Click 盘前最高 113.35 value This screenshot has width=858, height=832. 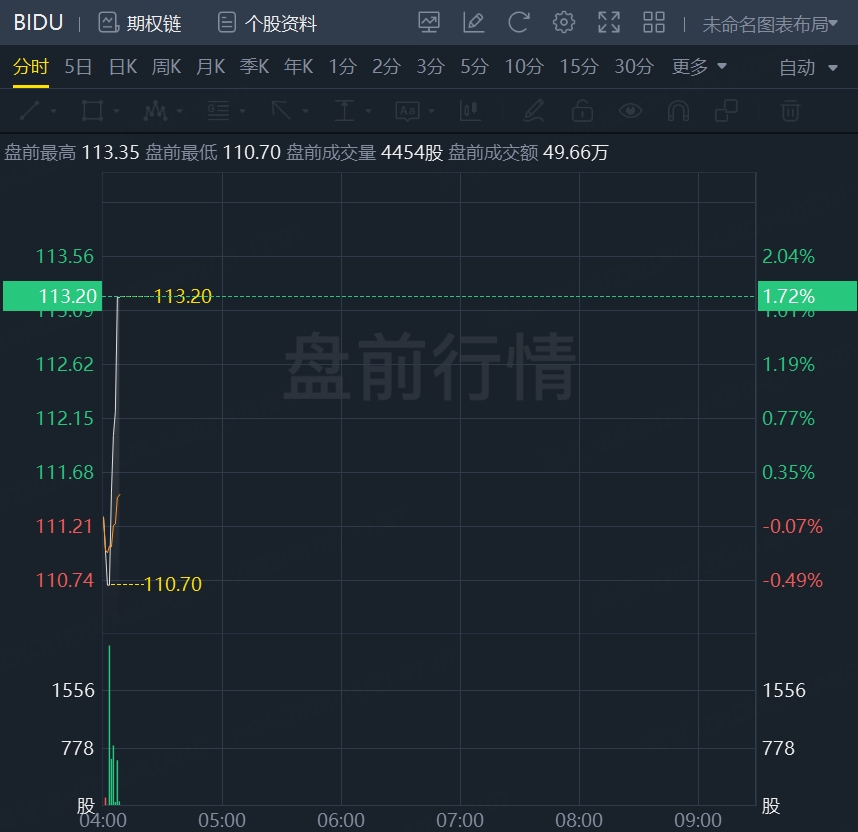(72, 153)
